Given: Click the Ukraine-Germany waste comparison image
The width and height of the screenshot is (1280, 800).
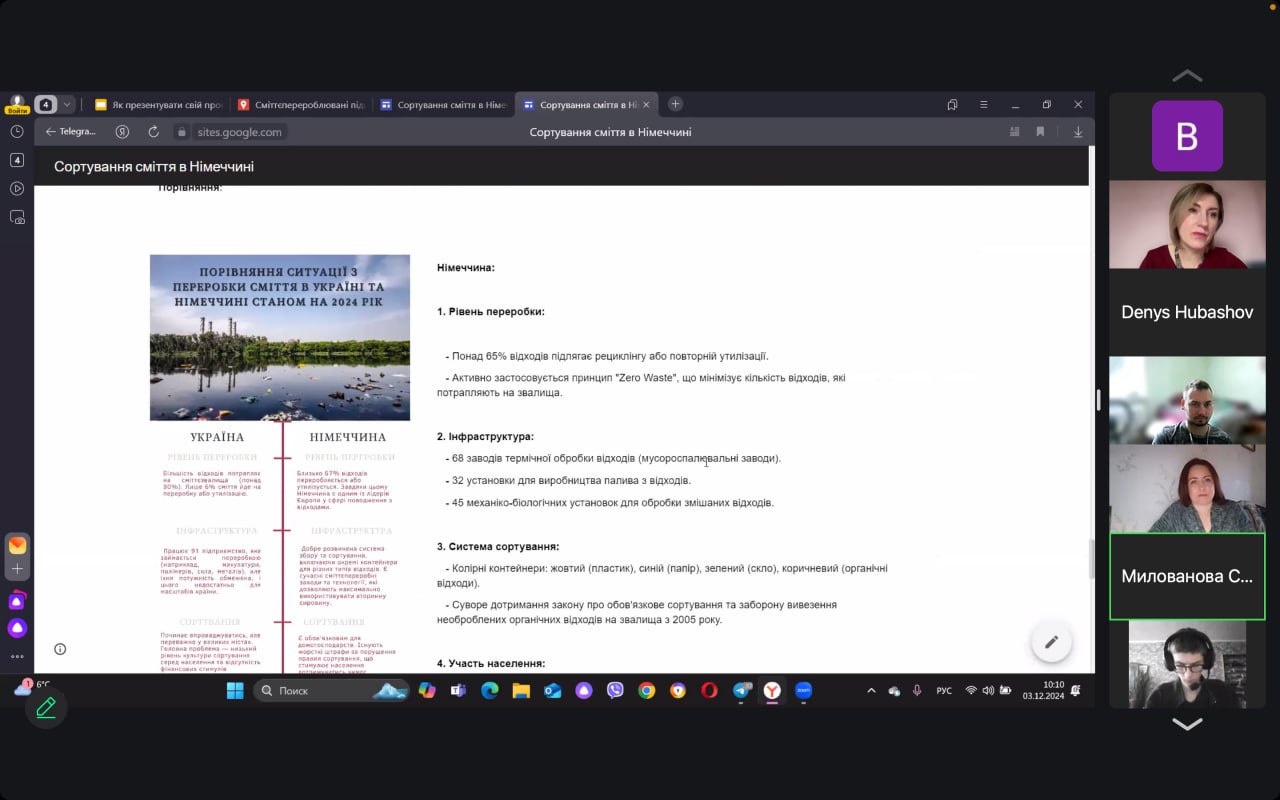Looking at the screenshot, I should (280, 337).
